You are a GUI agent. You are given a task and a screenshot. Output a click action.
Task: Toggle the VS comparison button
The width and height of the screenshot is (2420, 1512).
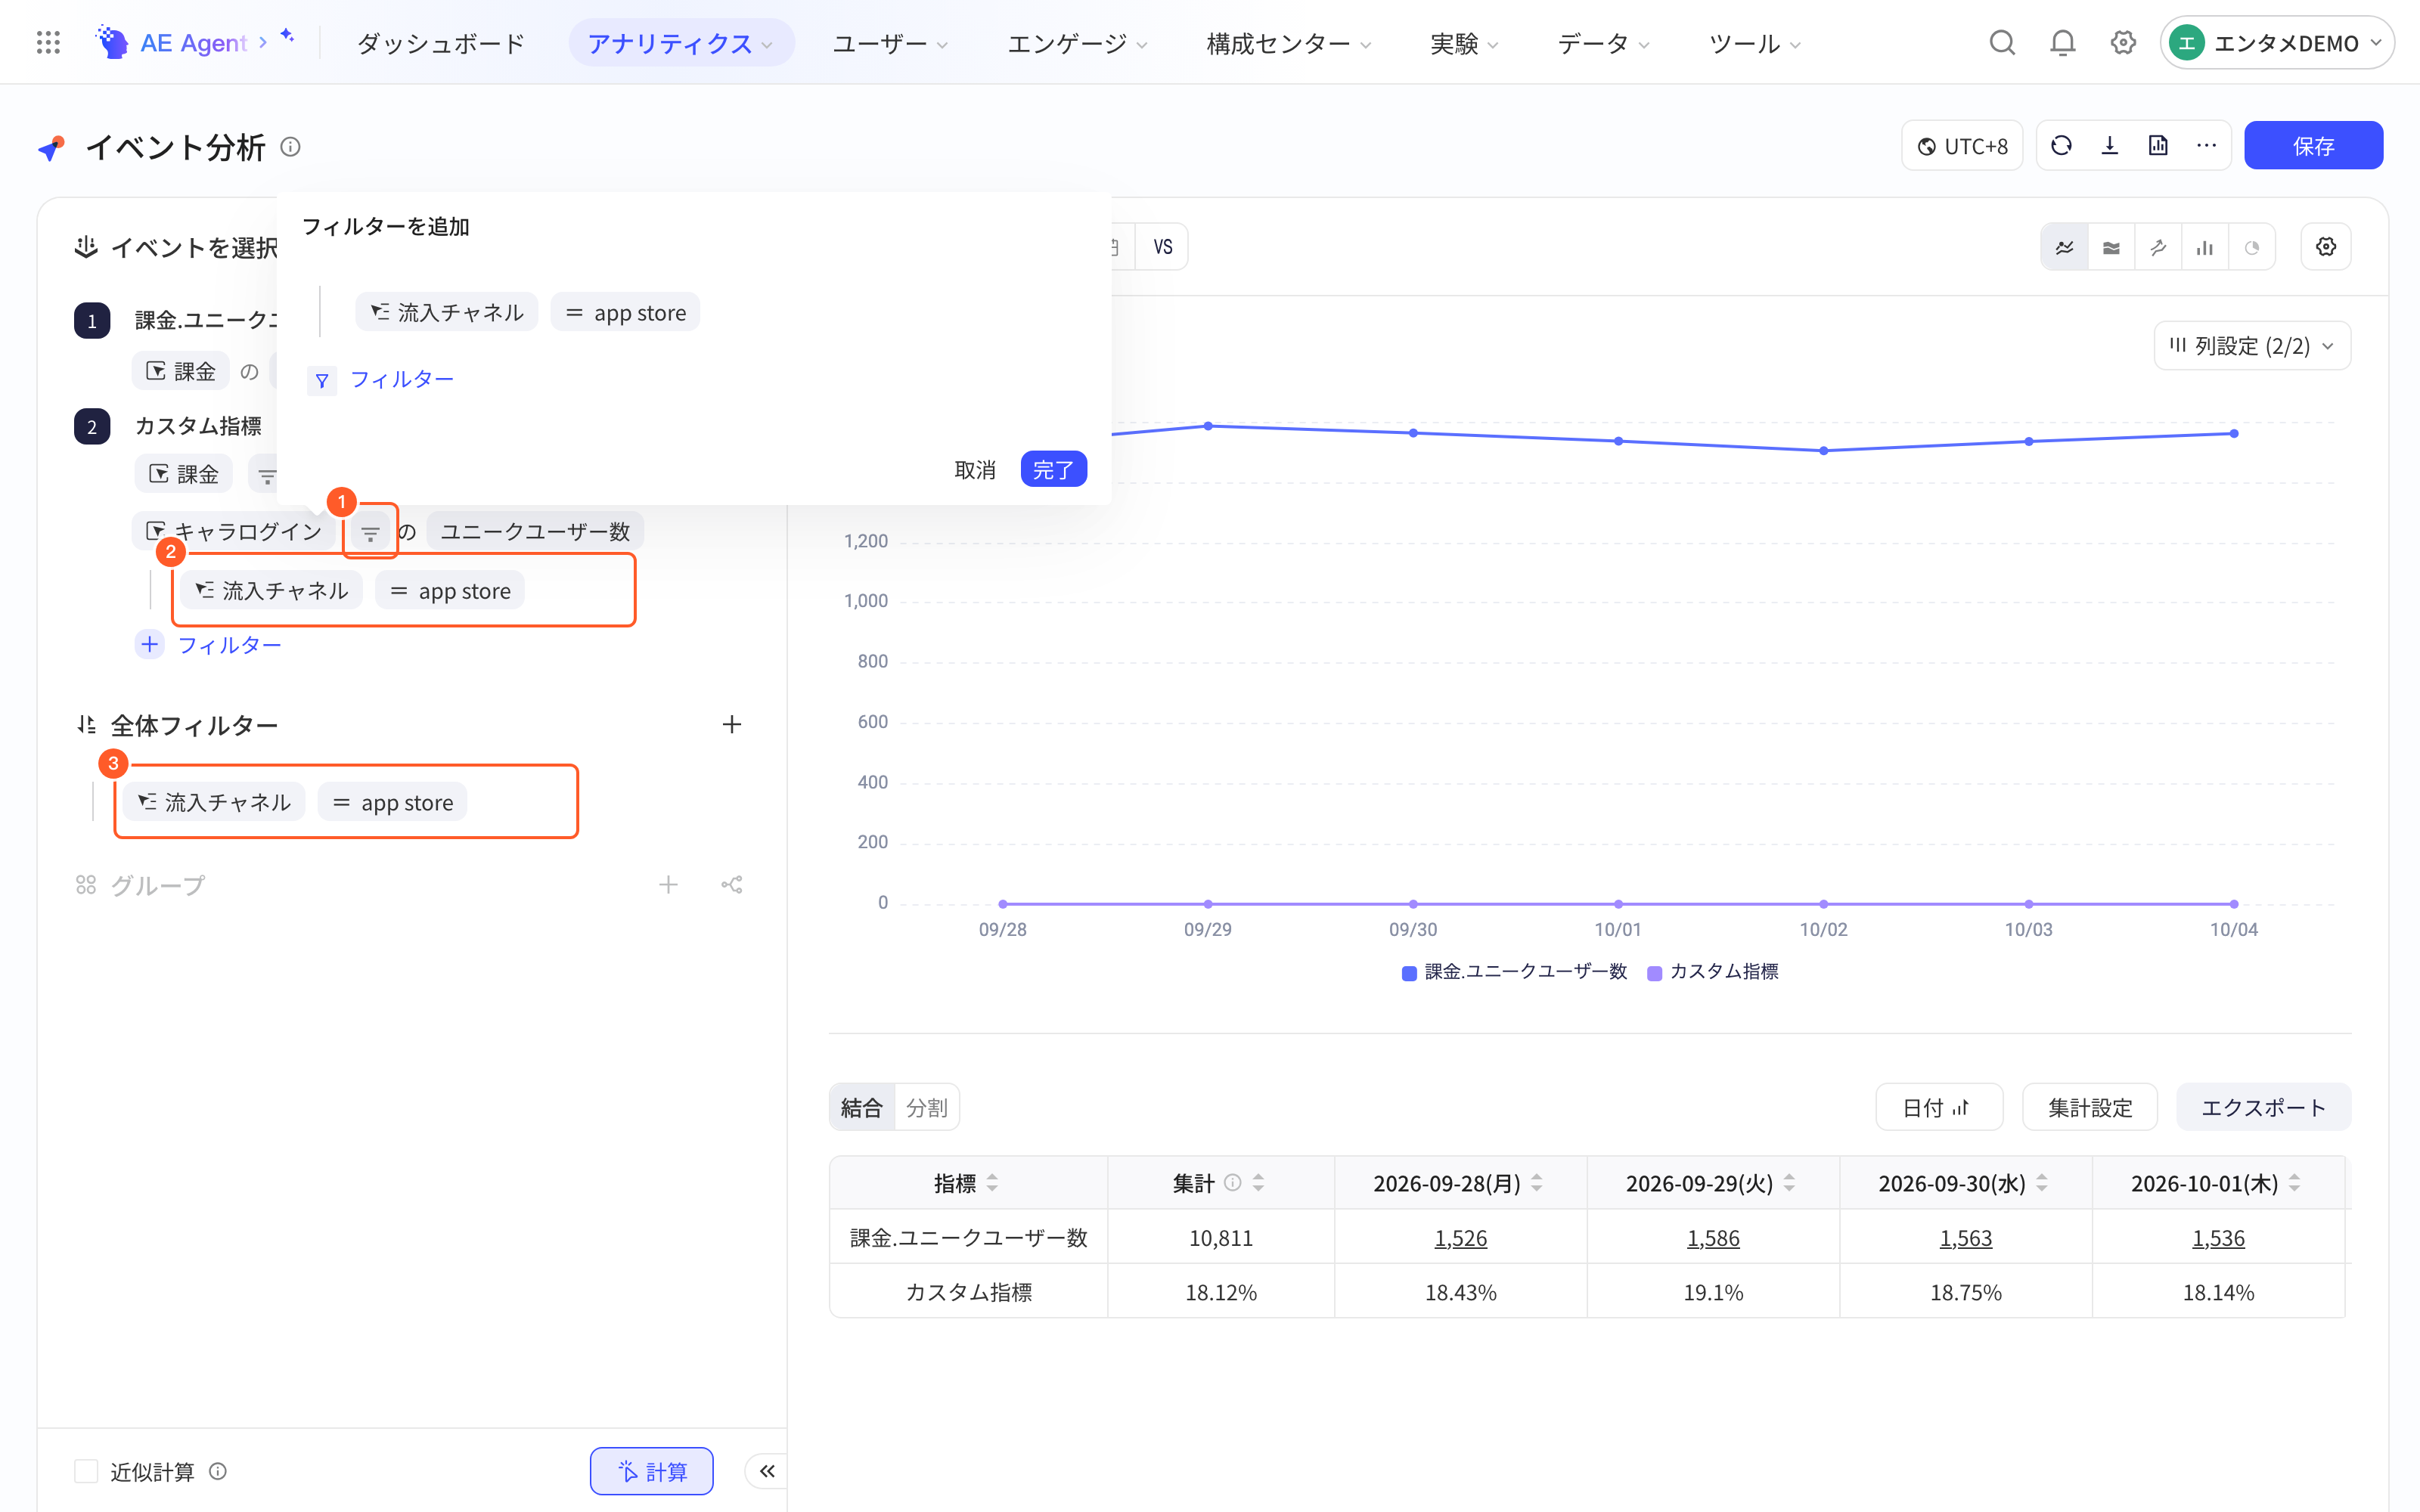click(x=1162, y=247)
